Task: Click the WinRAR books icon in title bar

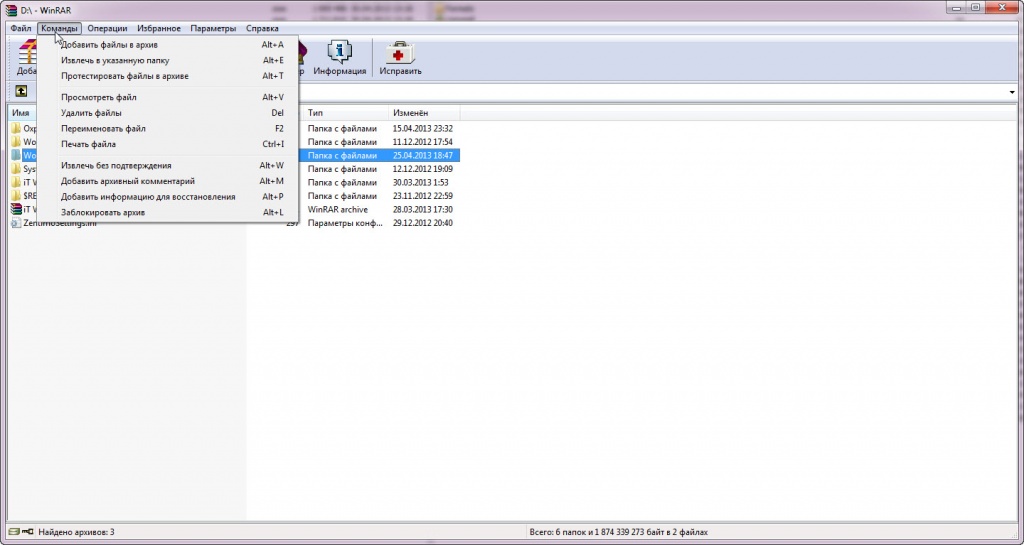Action: click(x=11, y=10)
